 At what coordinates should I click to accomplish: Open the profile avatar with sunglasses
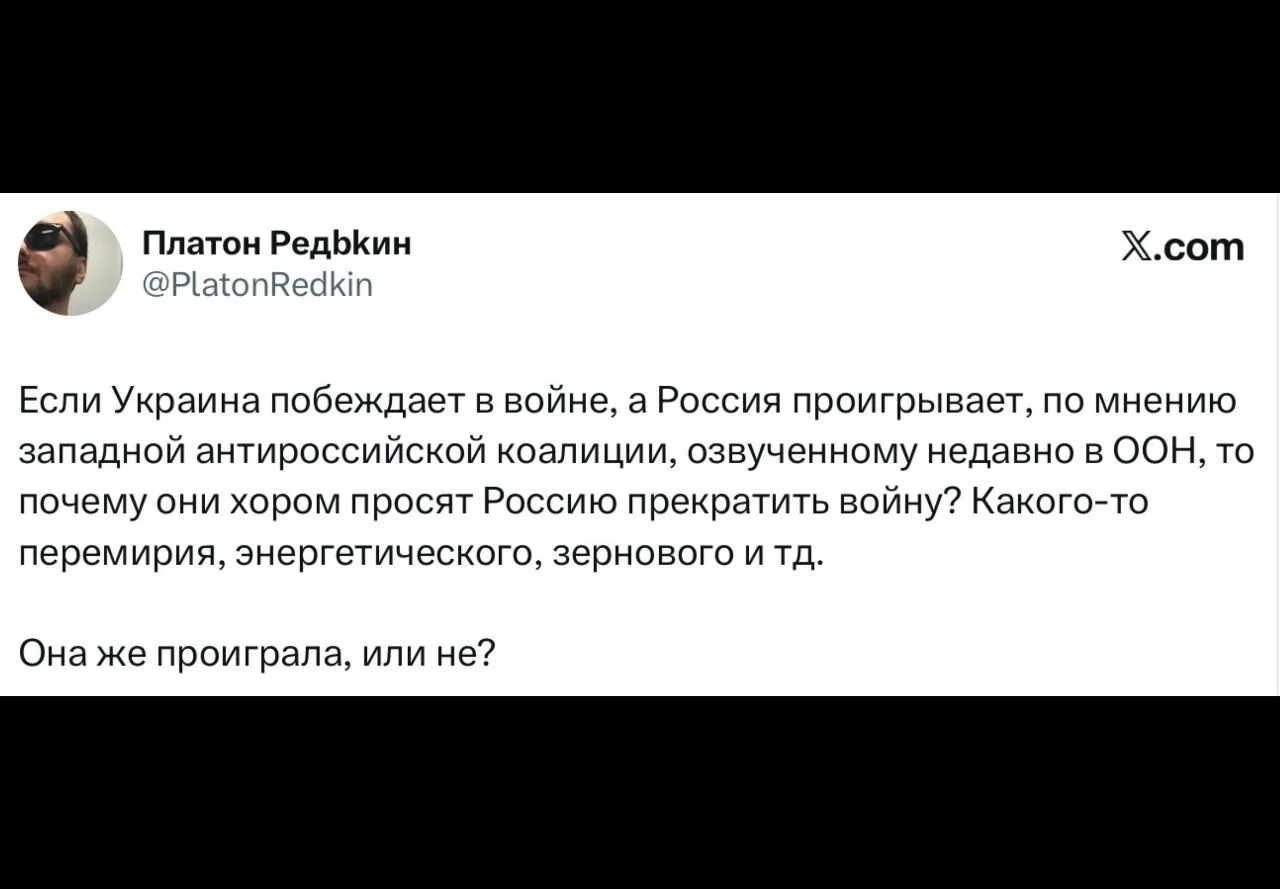[x=70, y=262]
